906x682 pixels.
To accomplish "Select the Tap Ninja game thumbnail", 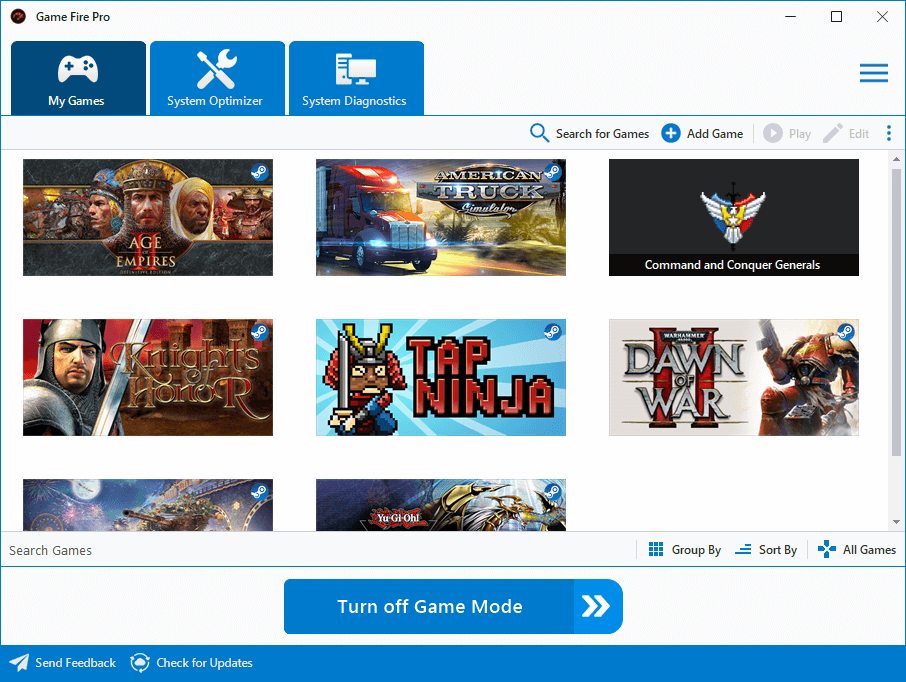I will pyautogui.click(x=440, y=378).
